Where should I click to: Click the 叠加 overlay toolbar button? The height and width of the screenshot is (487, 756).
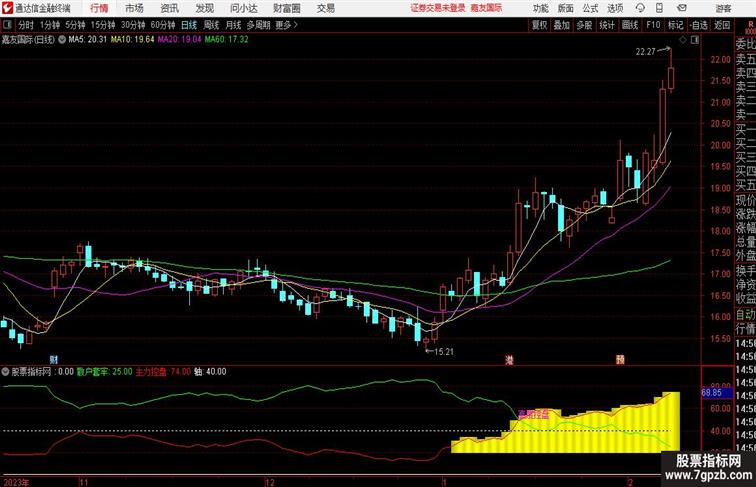[562, 25]
